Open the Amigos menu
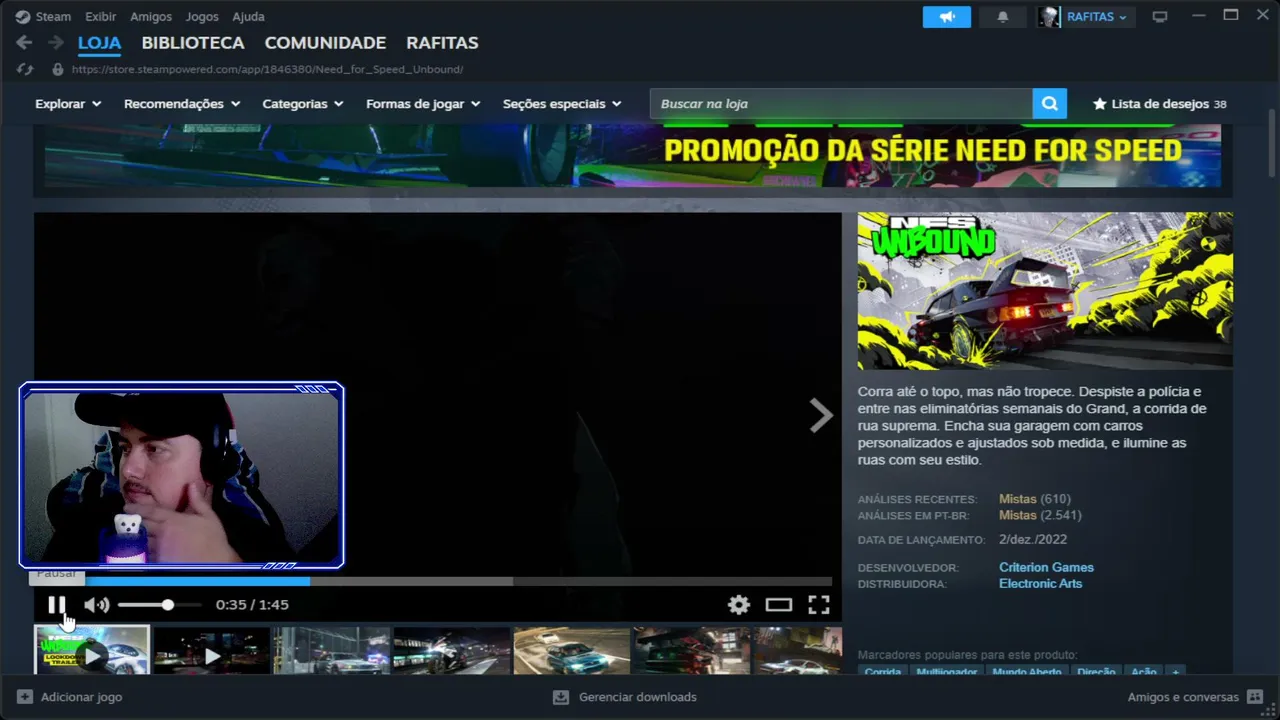This screenshot has height=720, width=1280. click(x=151, y=17)
